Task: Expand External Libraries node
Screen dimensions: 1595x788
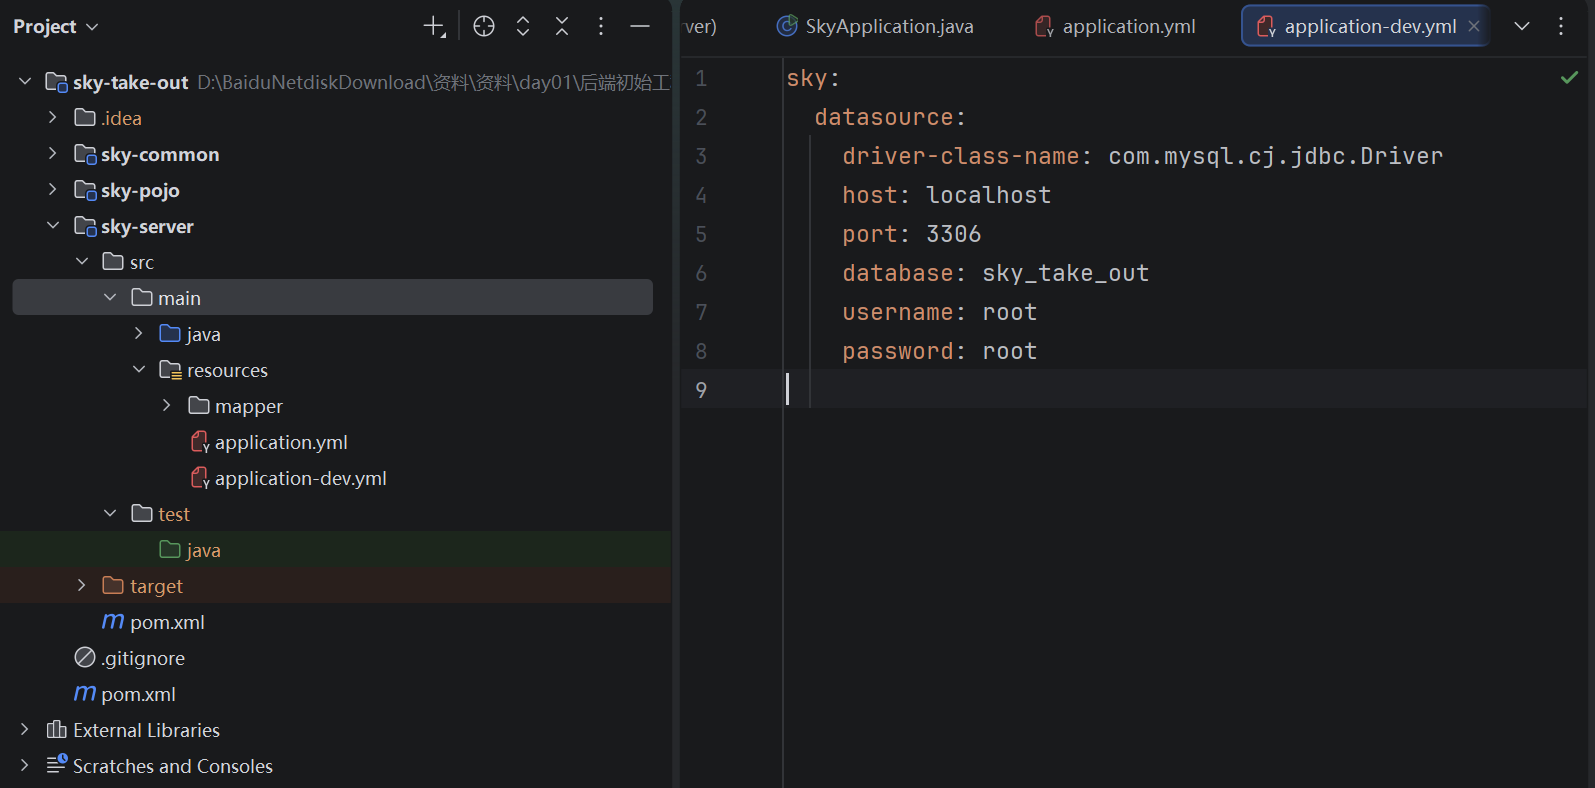Action: [25, 729]
